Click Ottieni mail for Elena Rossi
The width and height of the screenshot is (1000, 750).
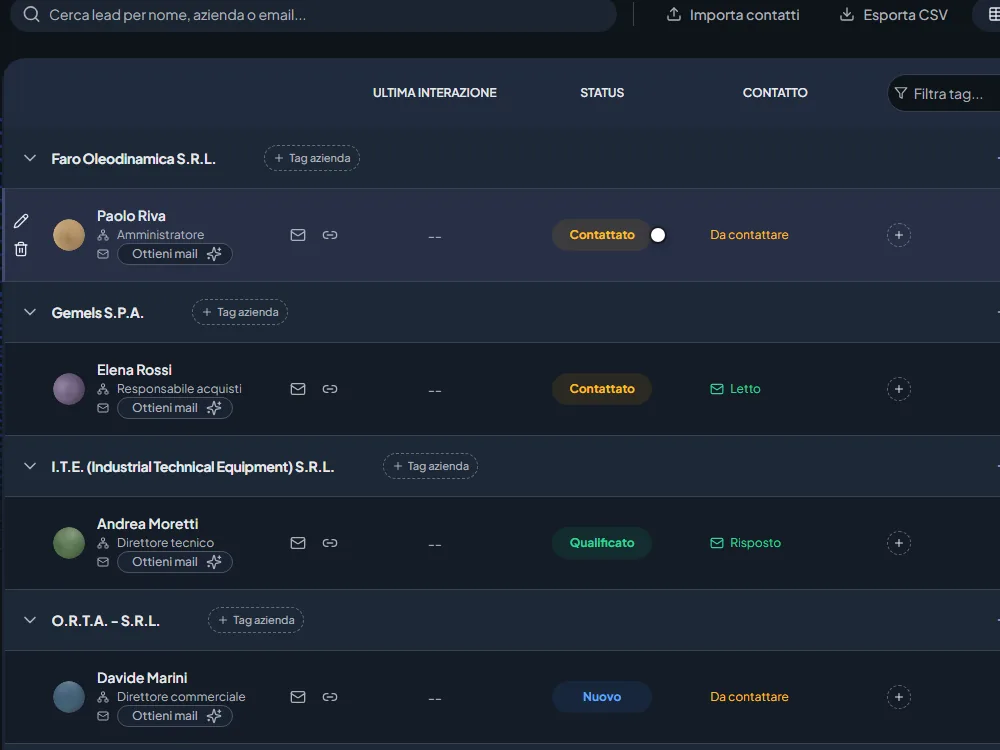[x=175, y=408]
